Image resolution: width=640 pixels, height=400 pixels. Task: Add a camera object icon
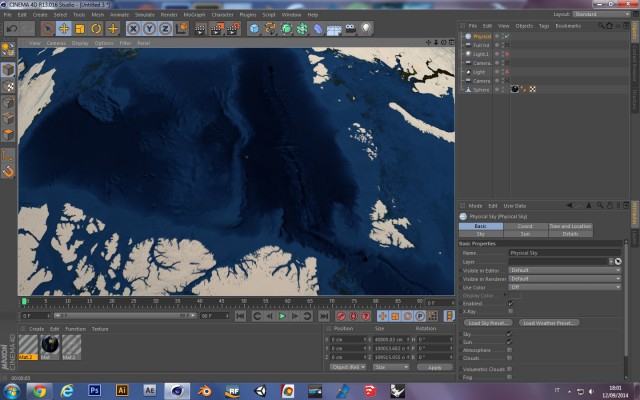[350, 29]
